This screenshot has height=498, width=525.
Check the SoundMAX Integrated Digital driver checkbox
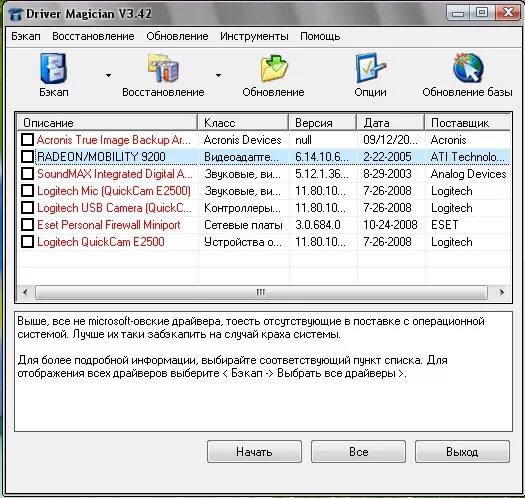[27, 173]
